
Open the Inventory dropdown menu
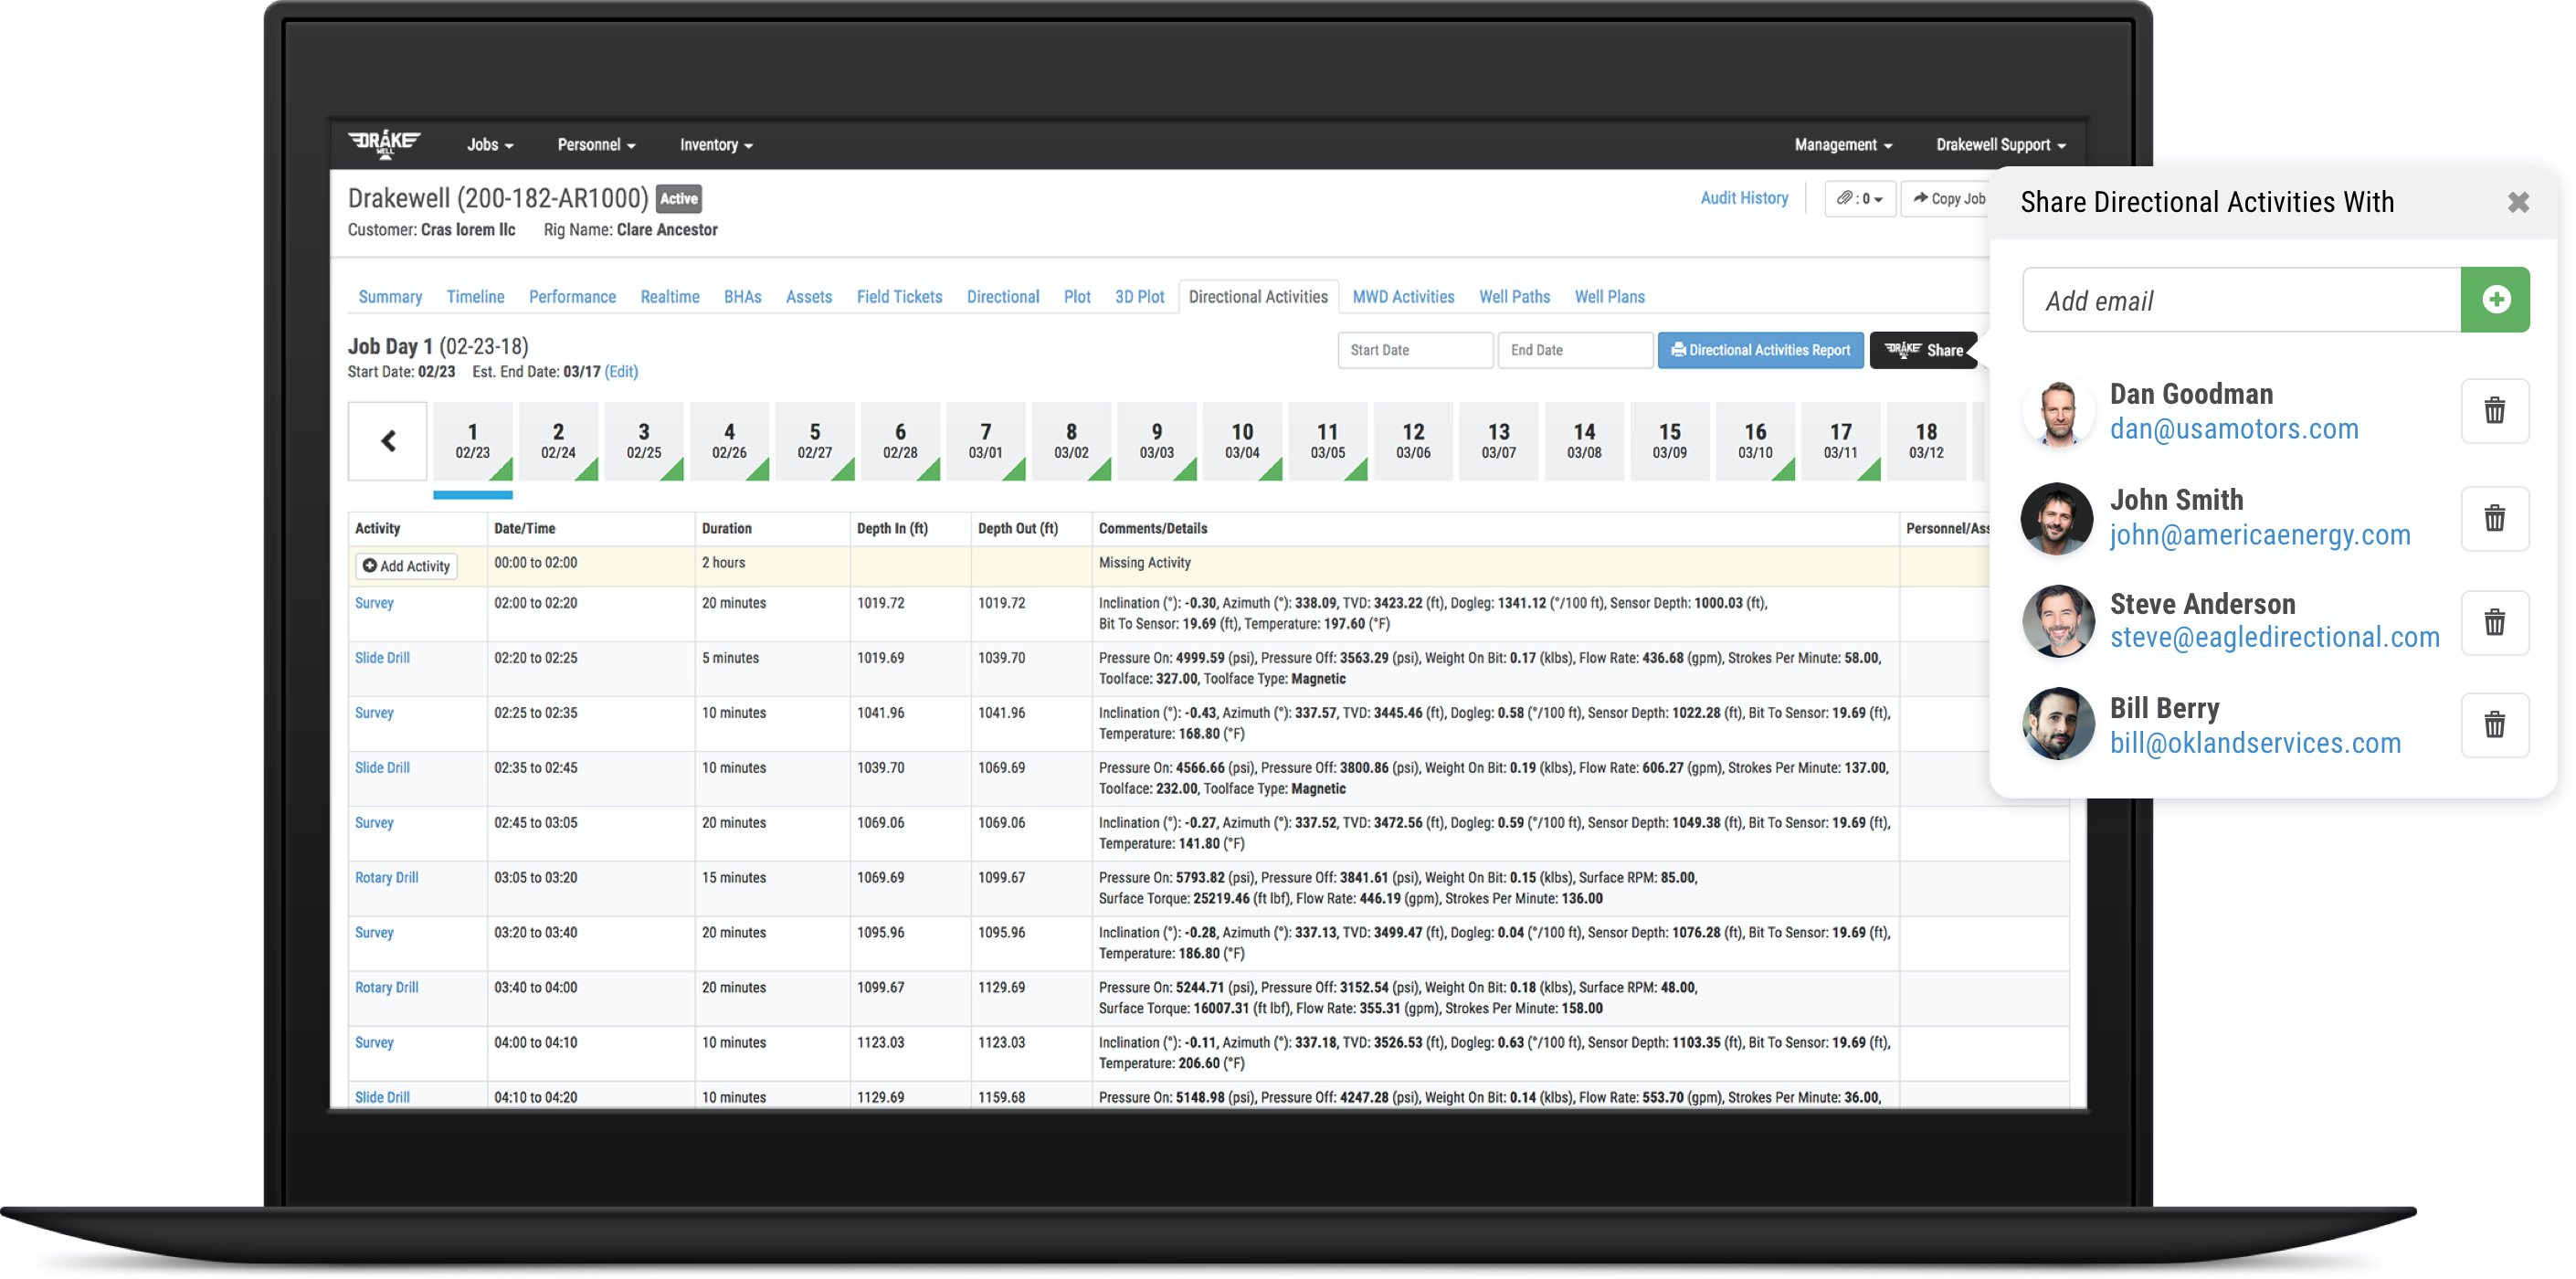[x=716, y=145]
